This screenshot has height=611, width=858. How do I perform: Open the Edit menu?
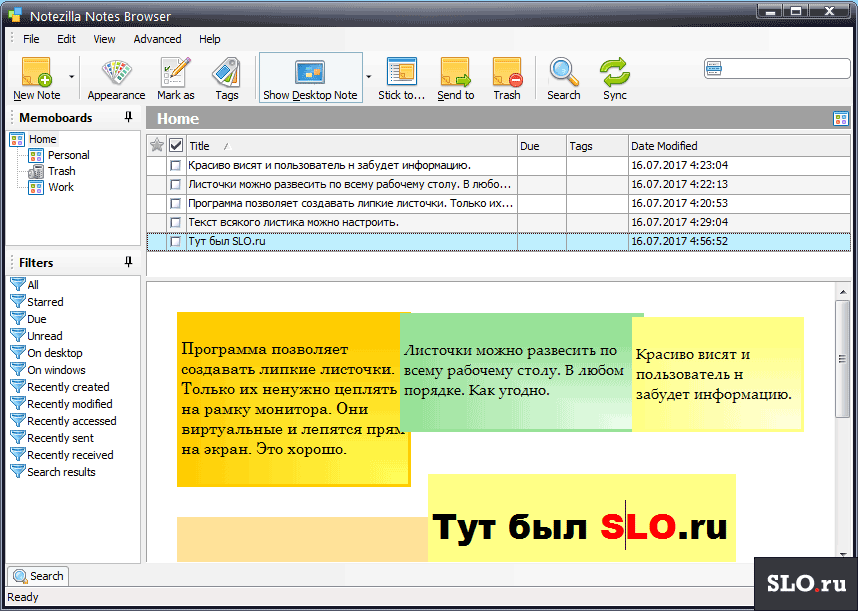pyautogui.click(x=66, y=39)
